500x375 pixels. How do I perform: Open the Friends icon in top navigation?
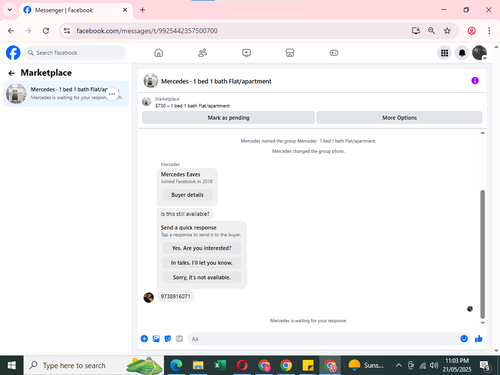202,53
